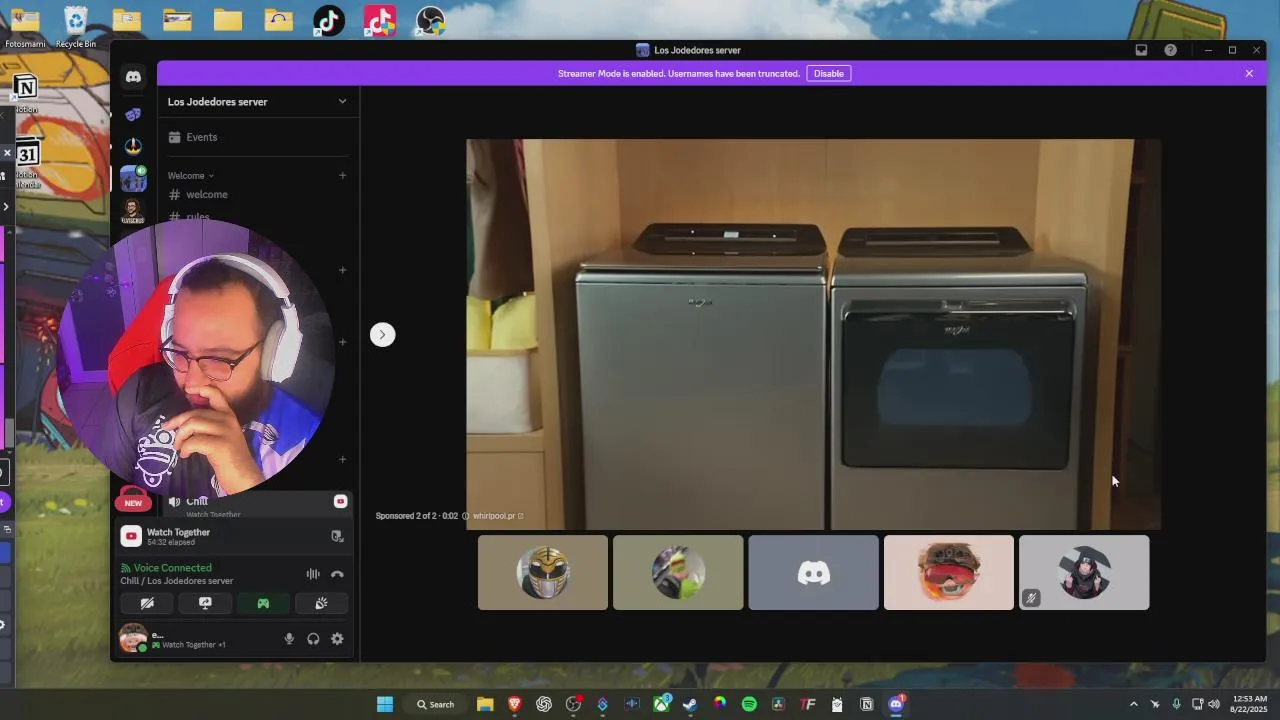This screenshot has width=1280, height=720.
Task: Open Windows Start menu
Action: 385,704
